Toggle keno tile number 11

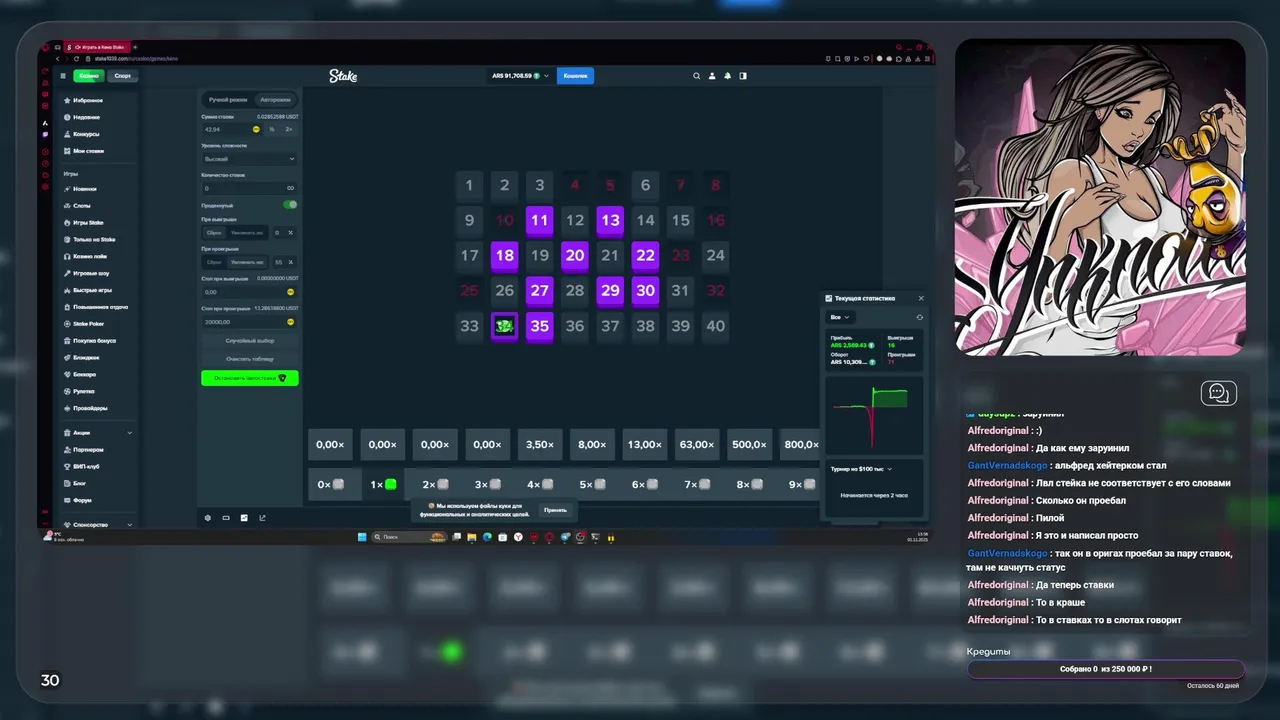coord(540,221)
